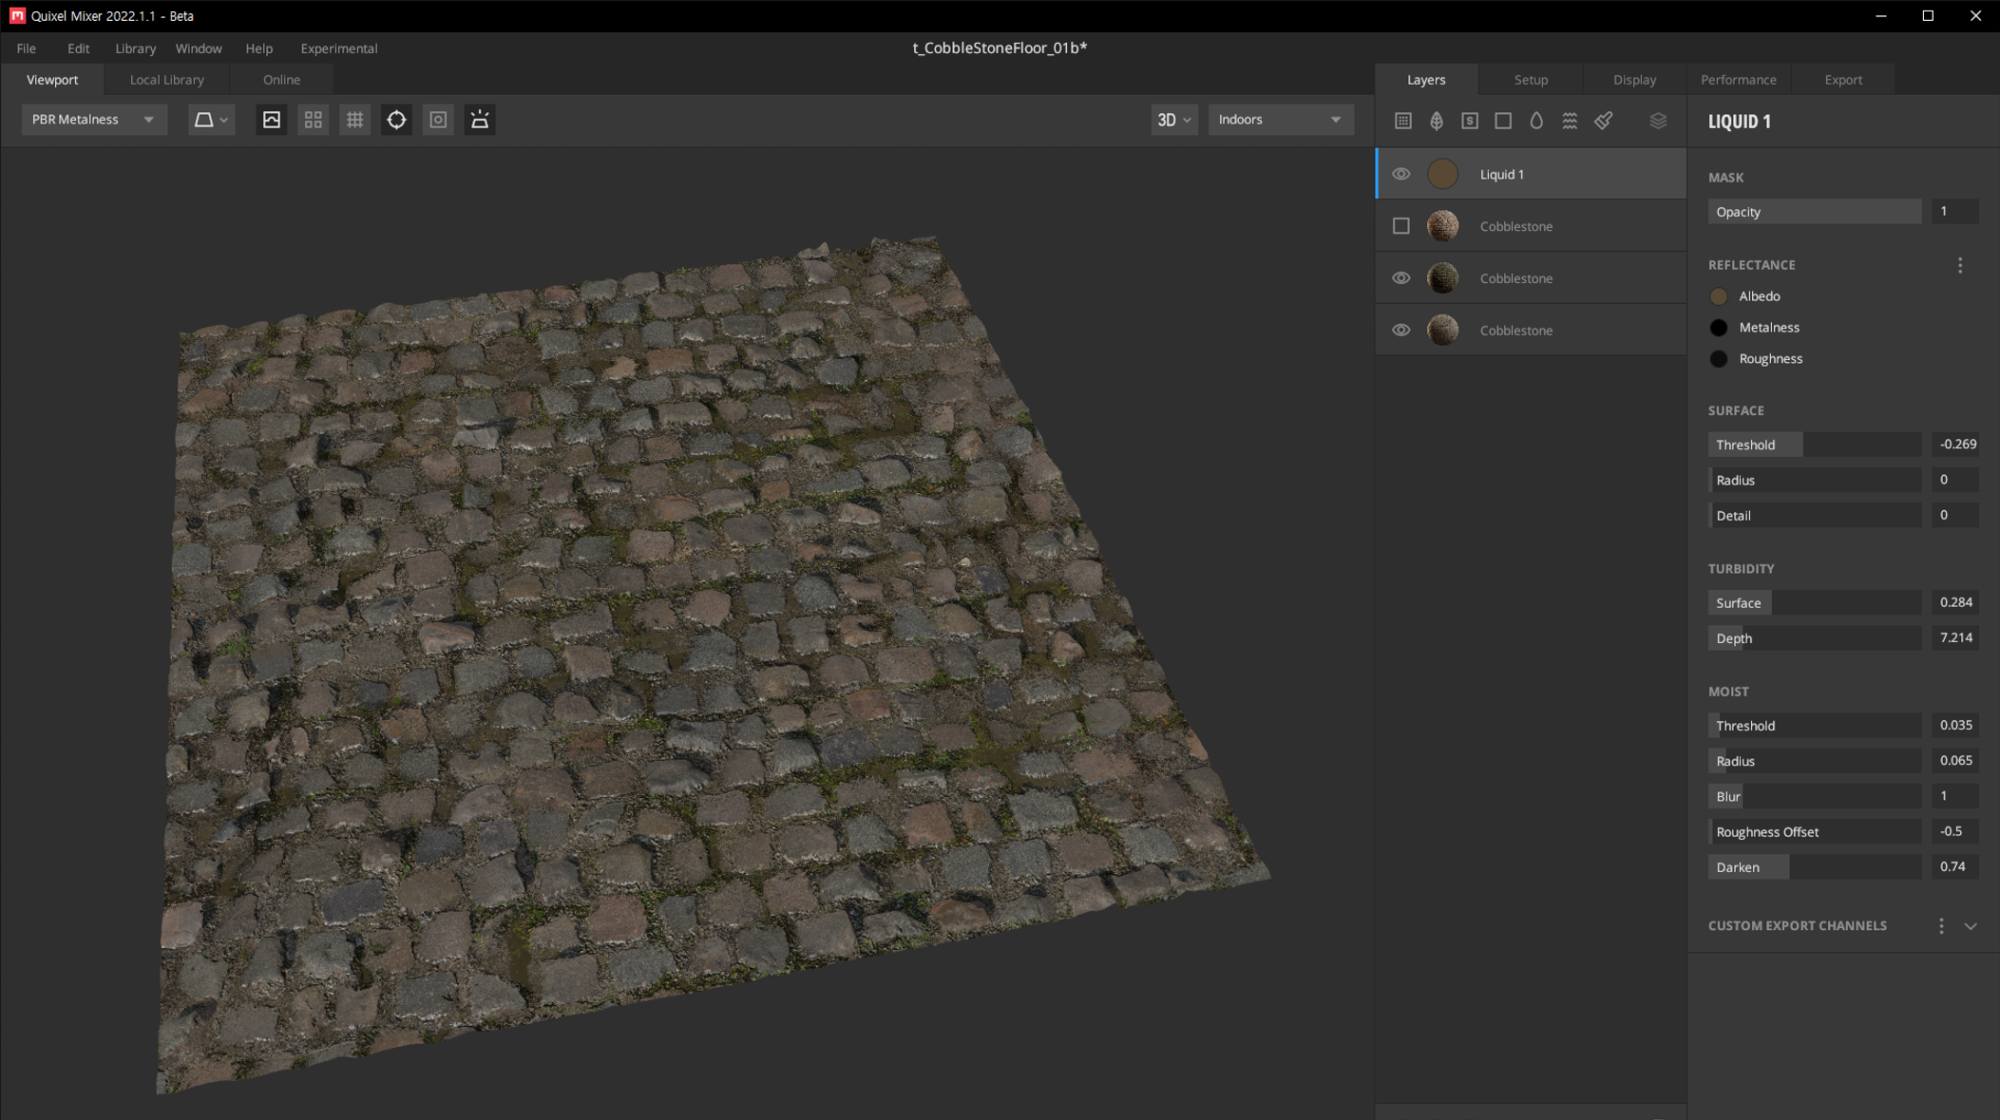Hide the bottom Cobblestone layer

[x=1401, y=330]
